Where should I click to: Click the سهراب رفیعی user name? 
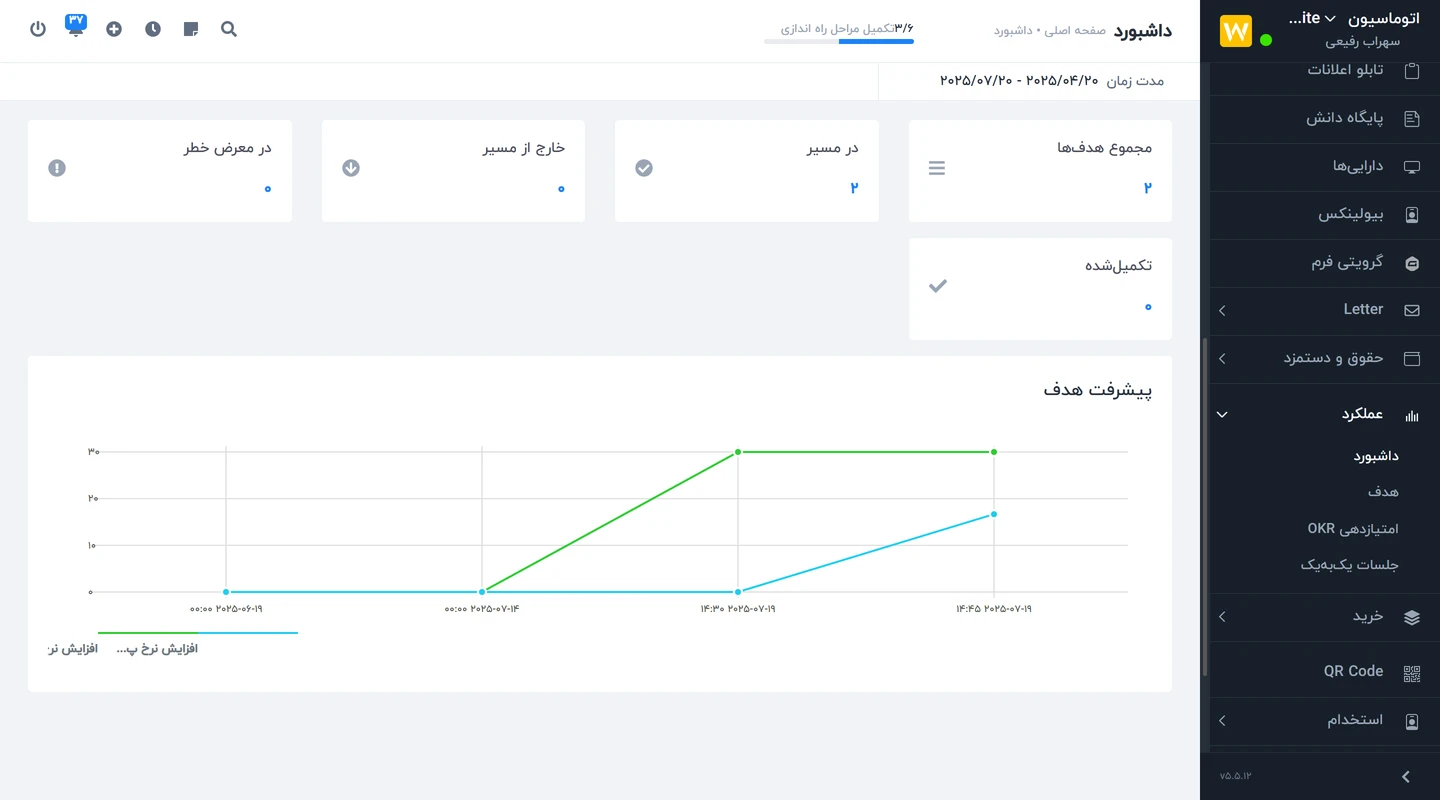click(1362, 42)
